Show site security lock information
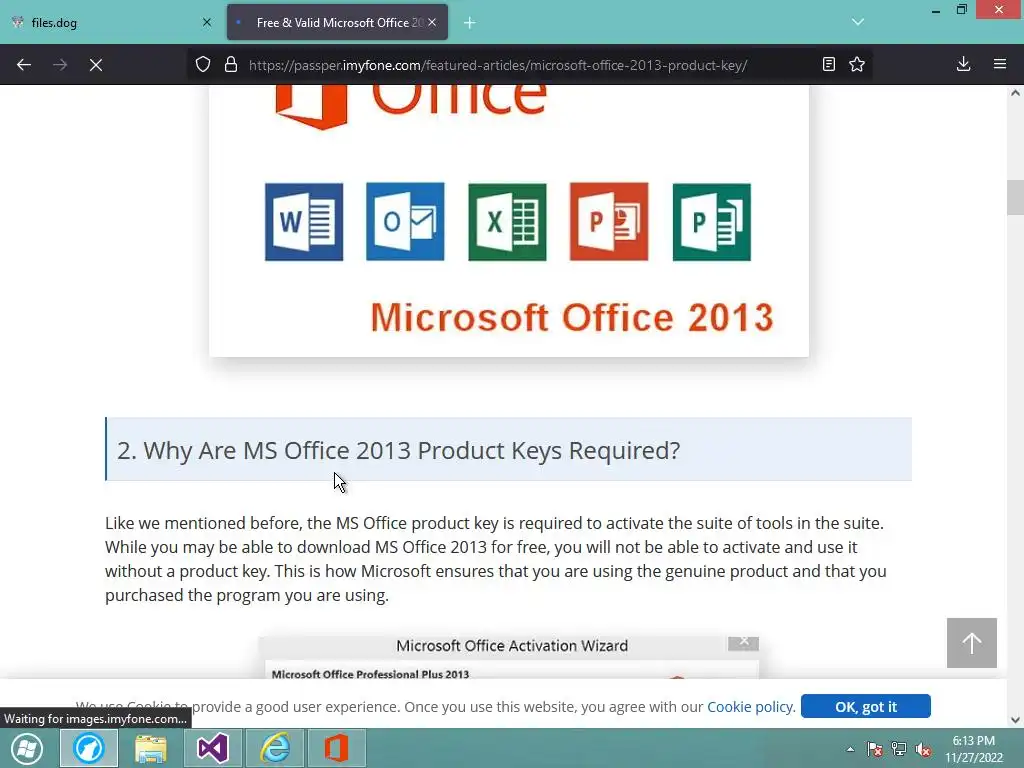Image resolution: width=1024 pixels, height=768 pixels. pyautogui.click(x=231, y=65)
